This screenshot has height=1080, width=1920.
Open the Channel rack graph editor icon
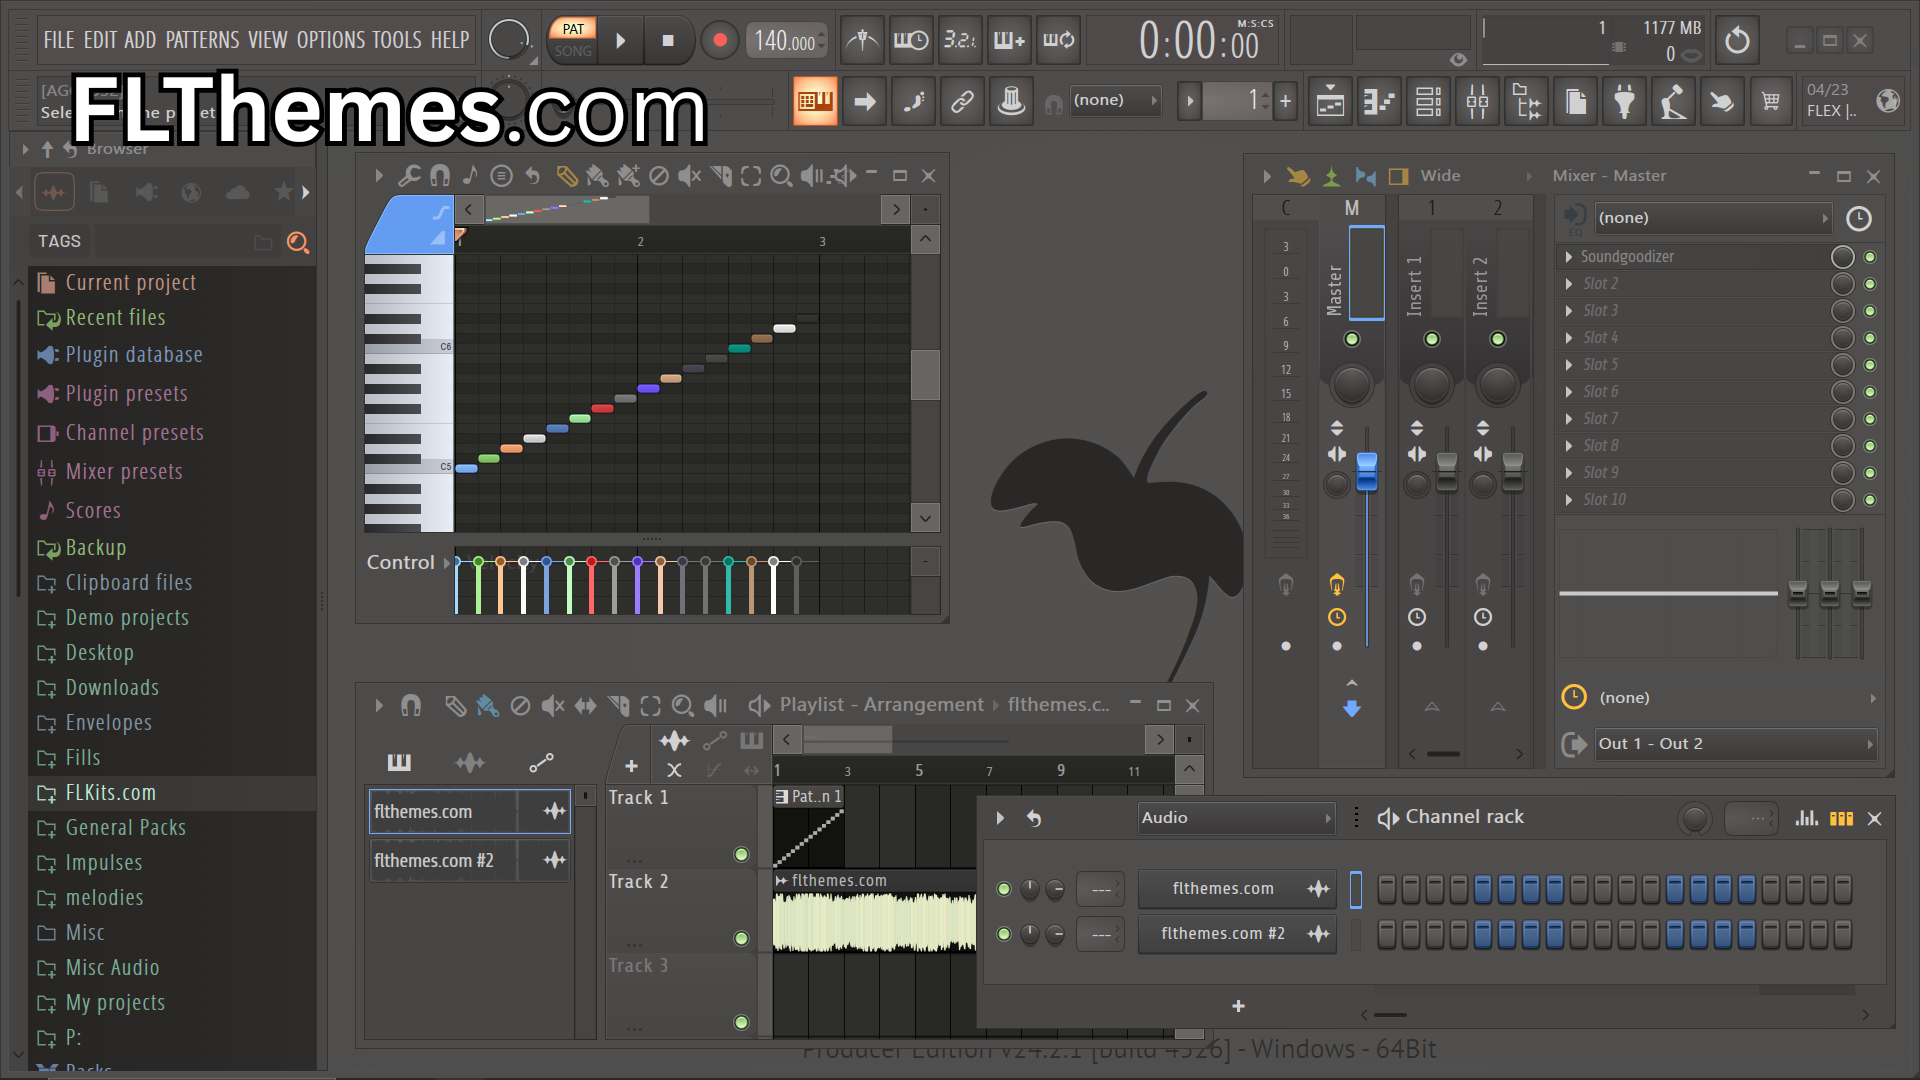pos(1806,818)
